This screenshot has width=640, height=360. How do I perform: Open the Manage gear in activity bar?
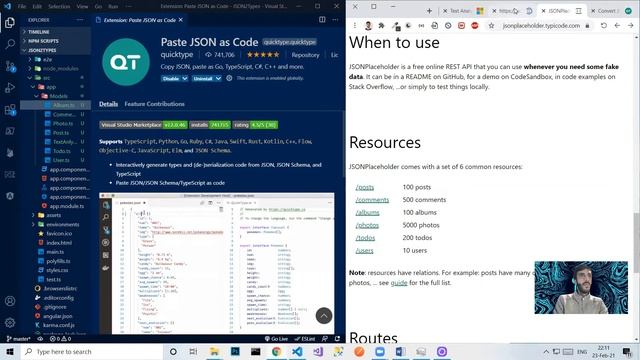tap(10, 322)
